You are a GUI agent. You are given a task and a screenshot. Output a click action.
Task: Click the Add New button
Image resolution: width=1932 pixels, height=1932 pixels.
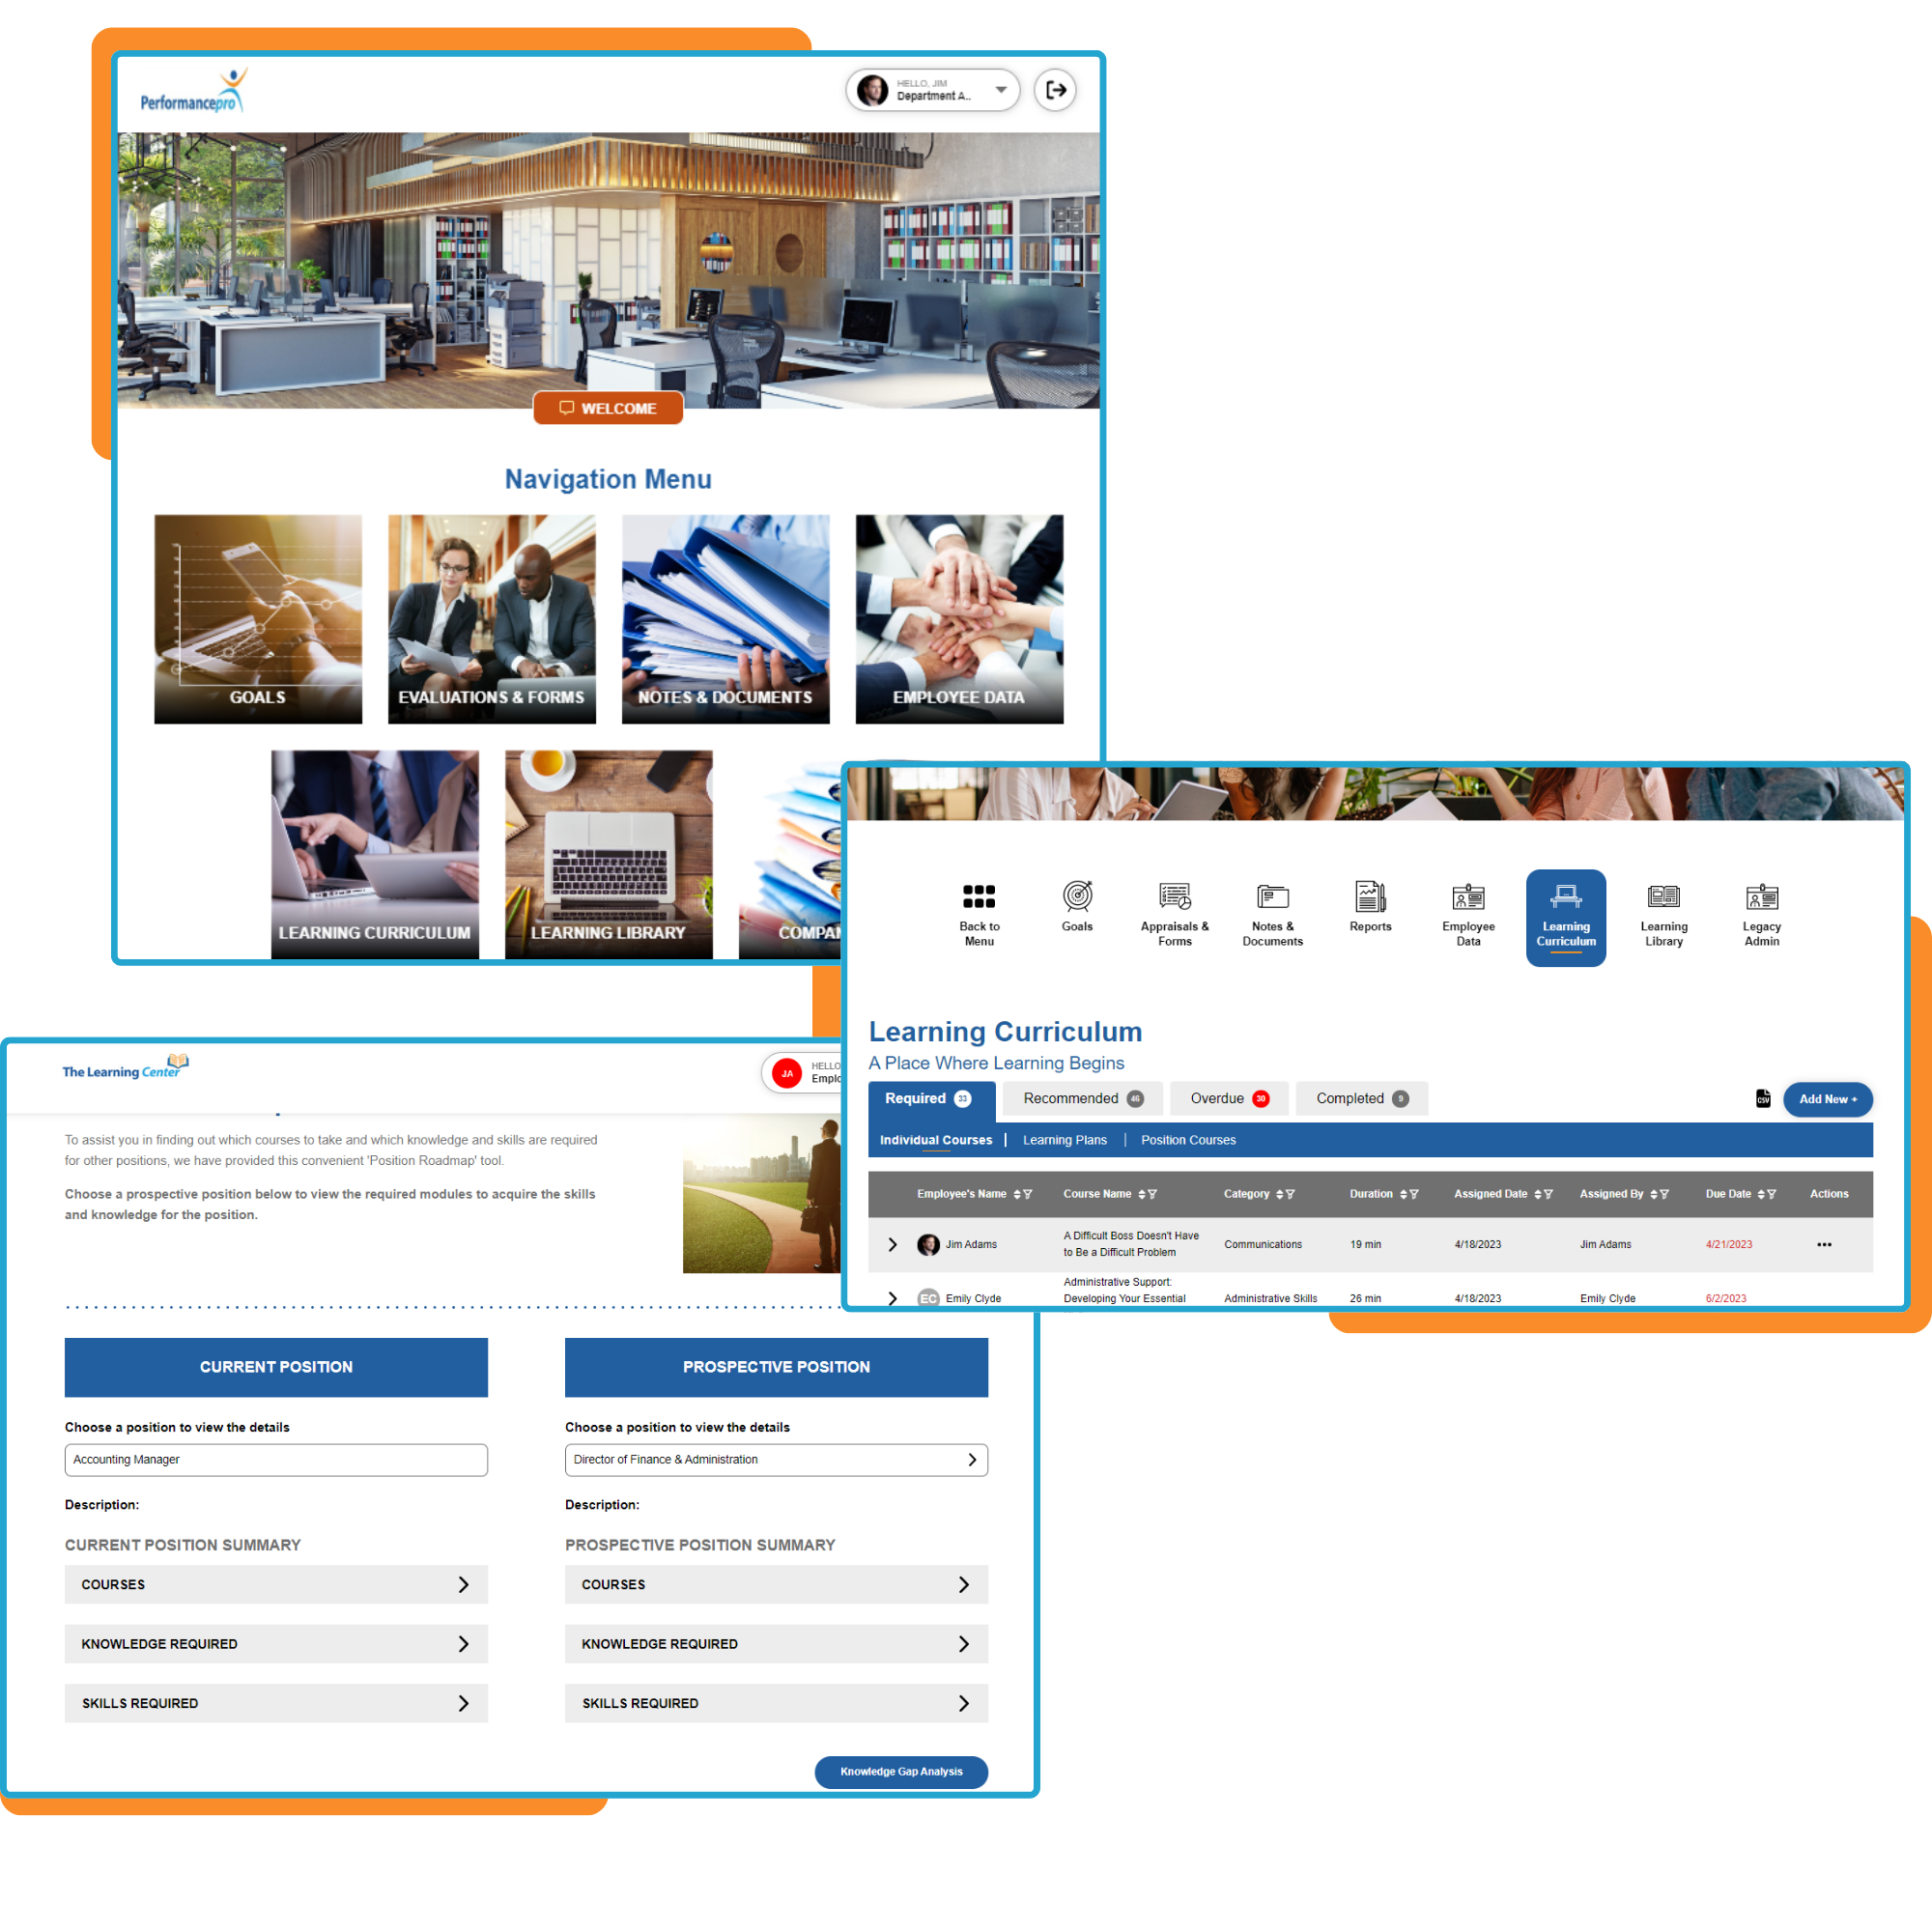pos(1828,1097)
